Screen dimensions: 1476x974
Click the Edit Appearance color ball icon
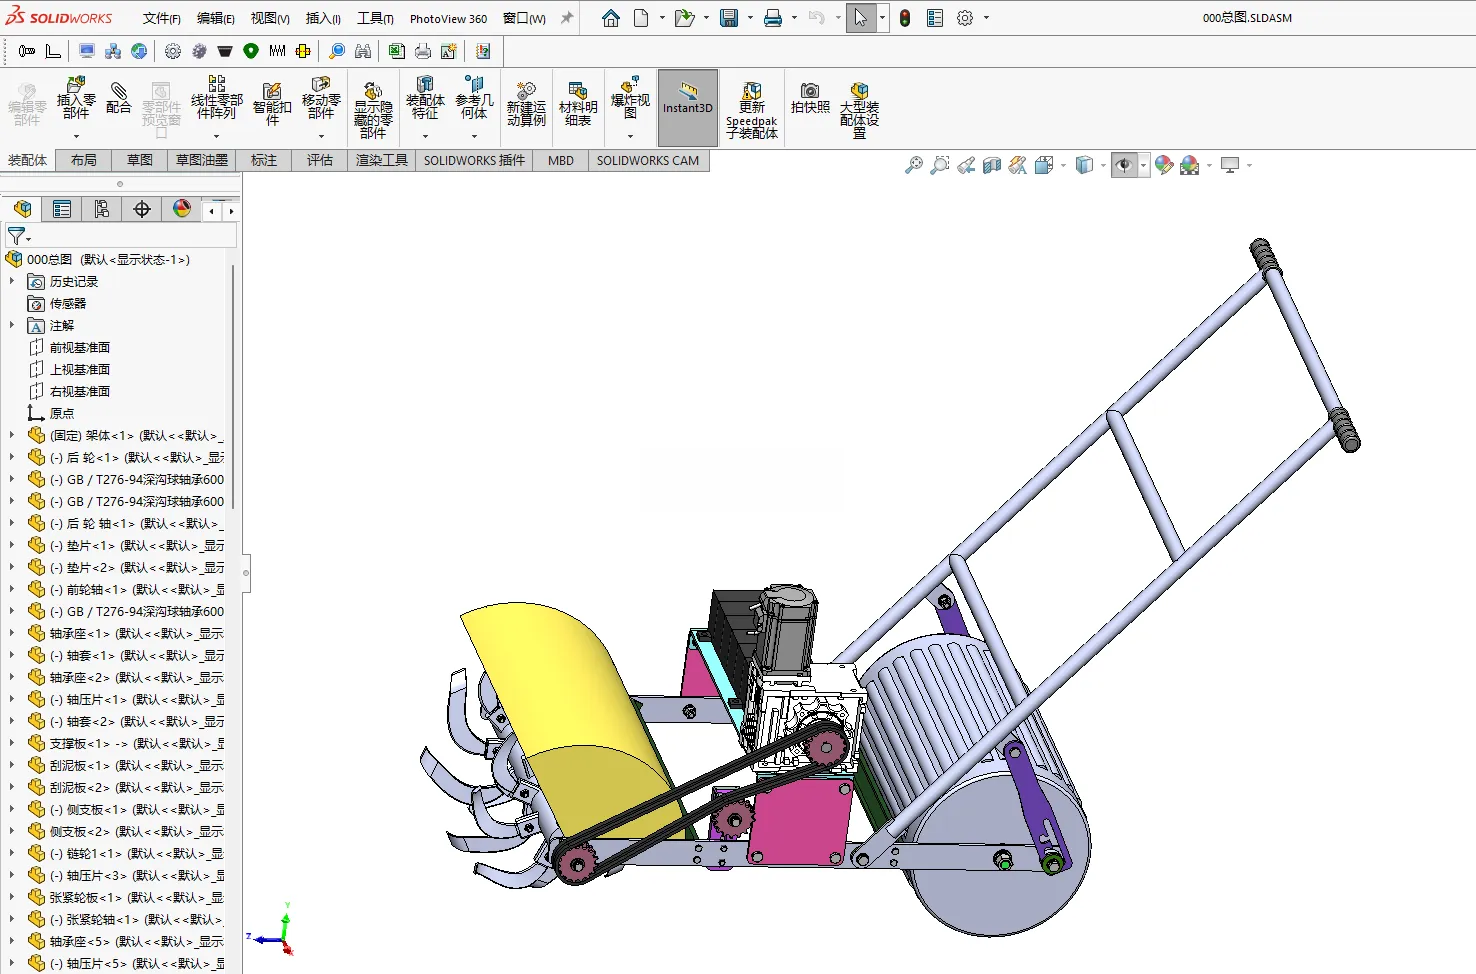tap(1163, 165)
